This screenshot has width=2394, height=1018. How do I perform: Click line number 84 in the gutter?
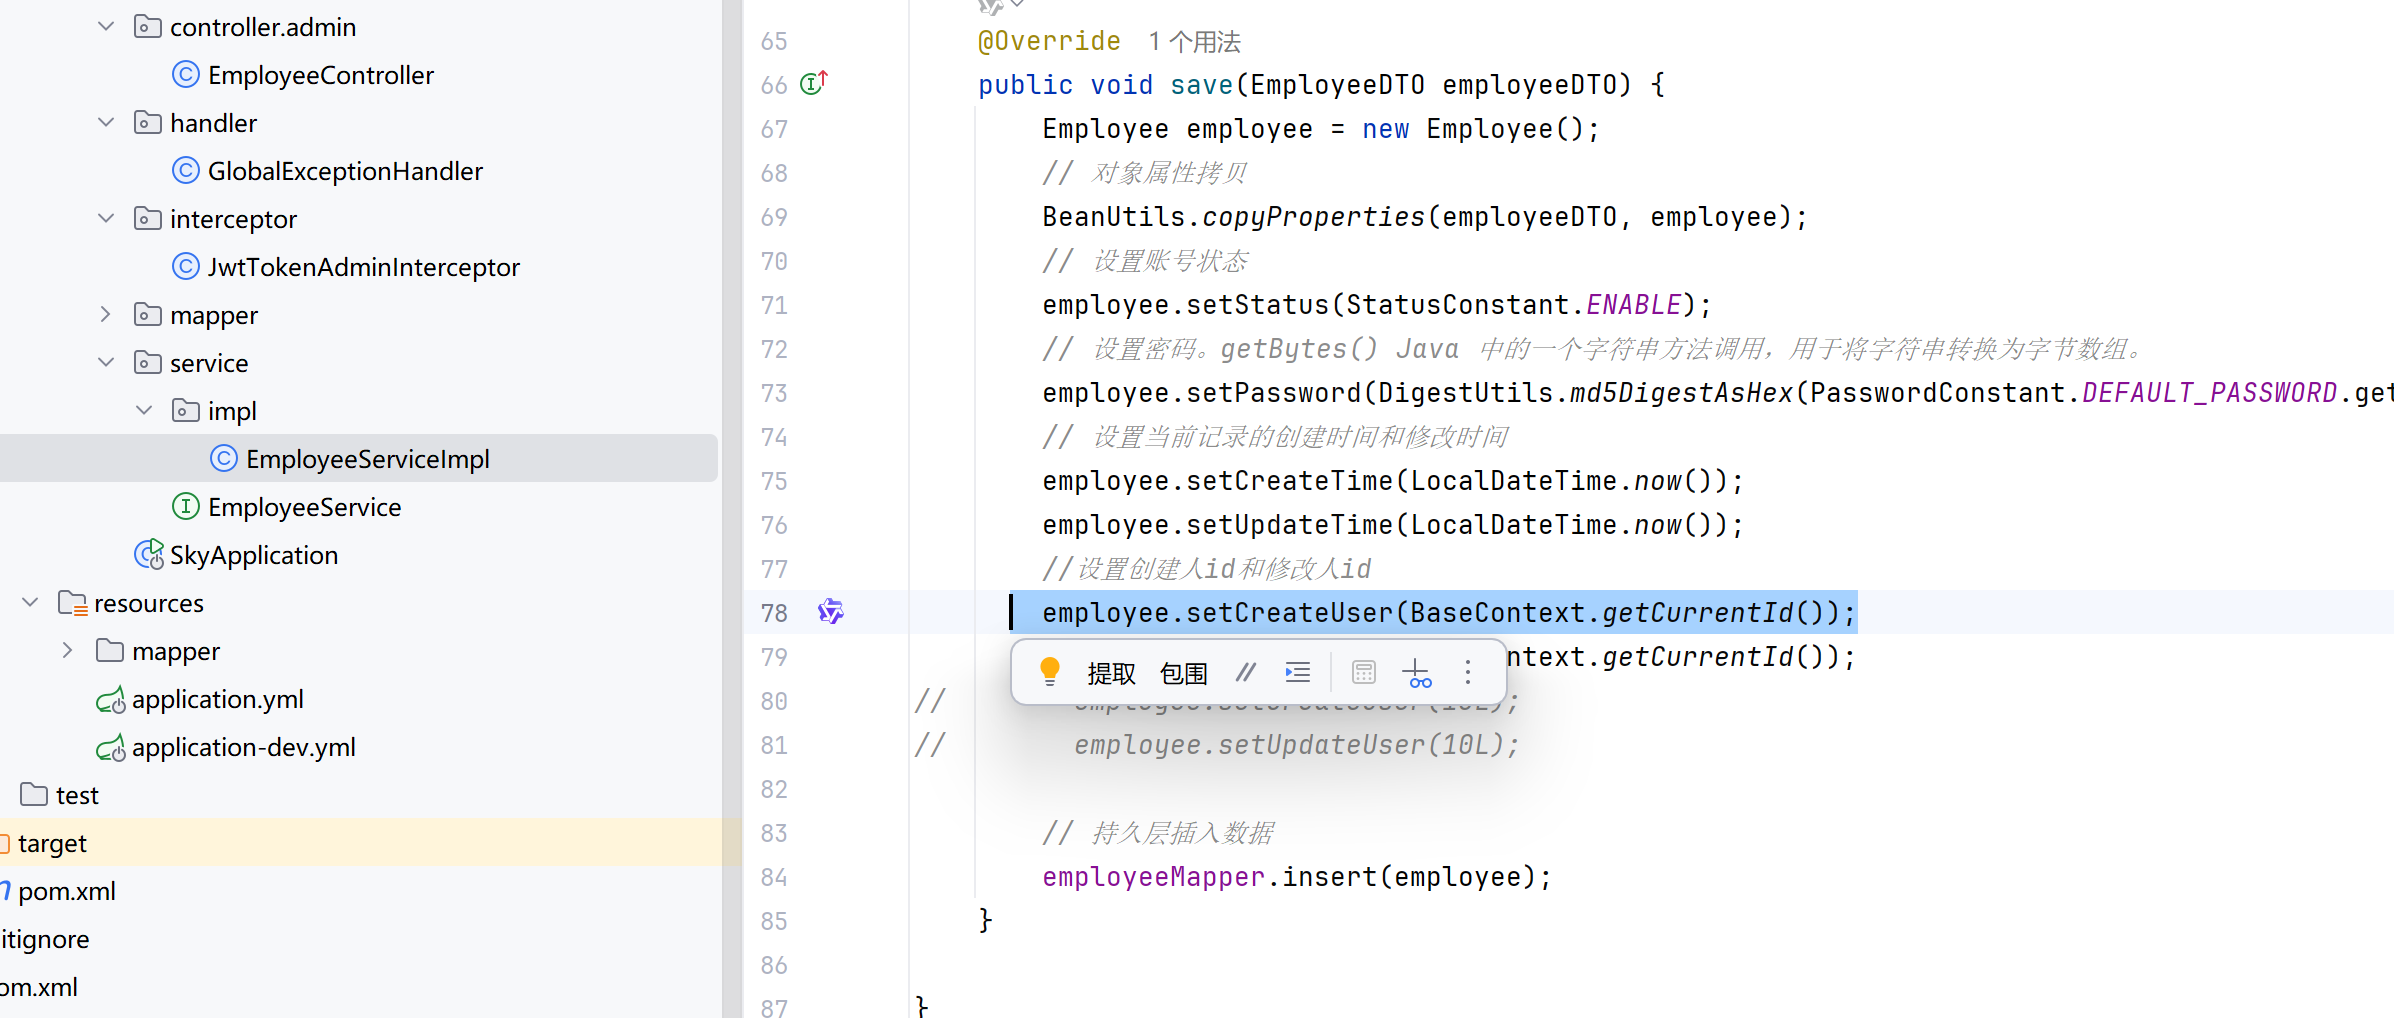click(x=774, y=877)
